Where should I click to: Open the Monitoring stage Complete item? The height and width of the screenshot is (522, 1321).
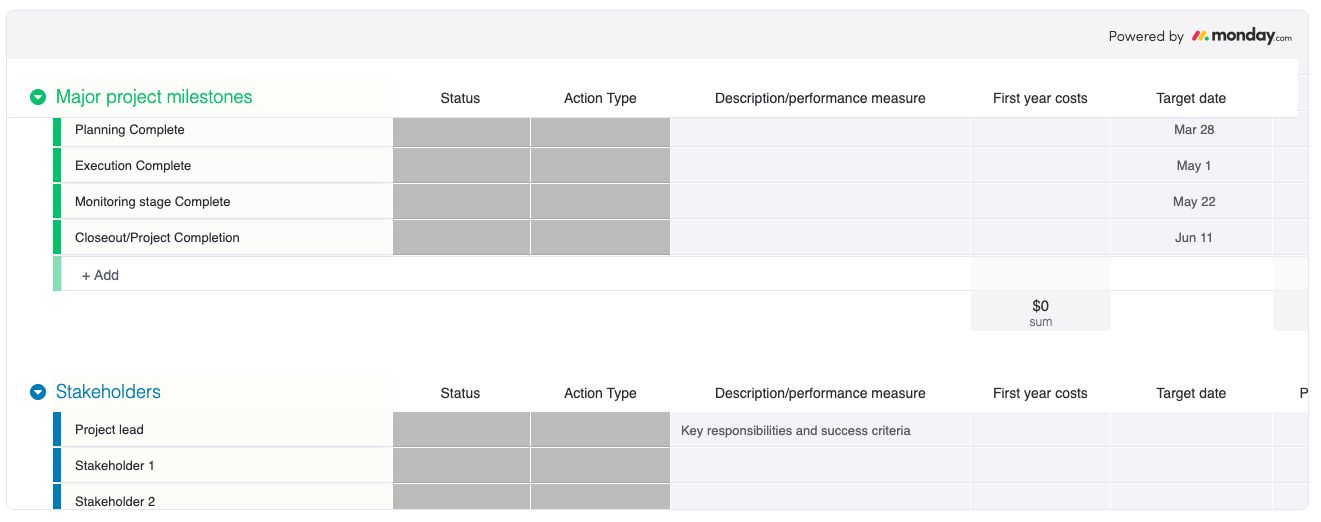click(152, 202)
